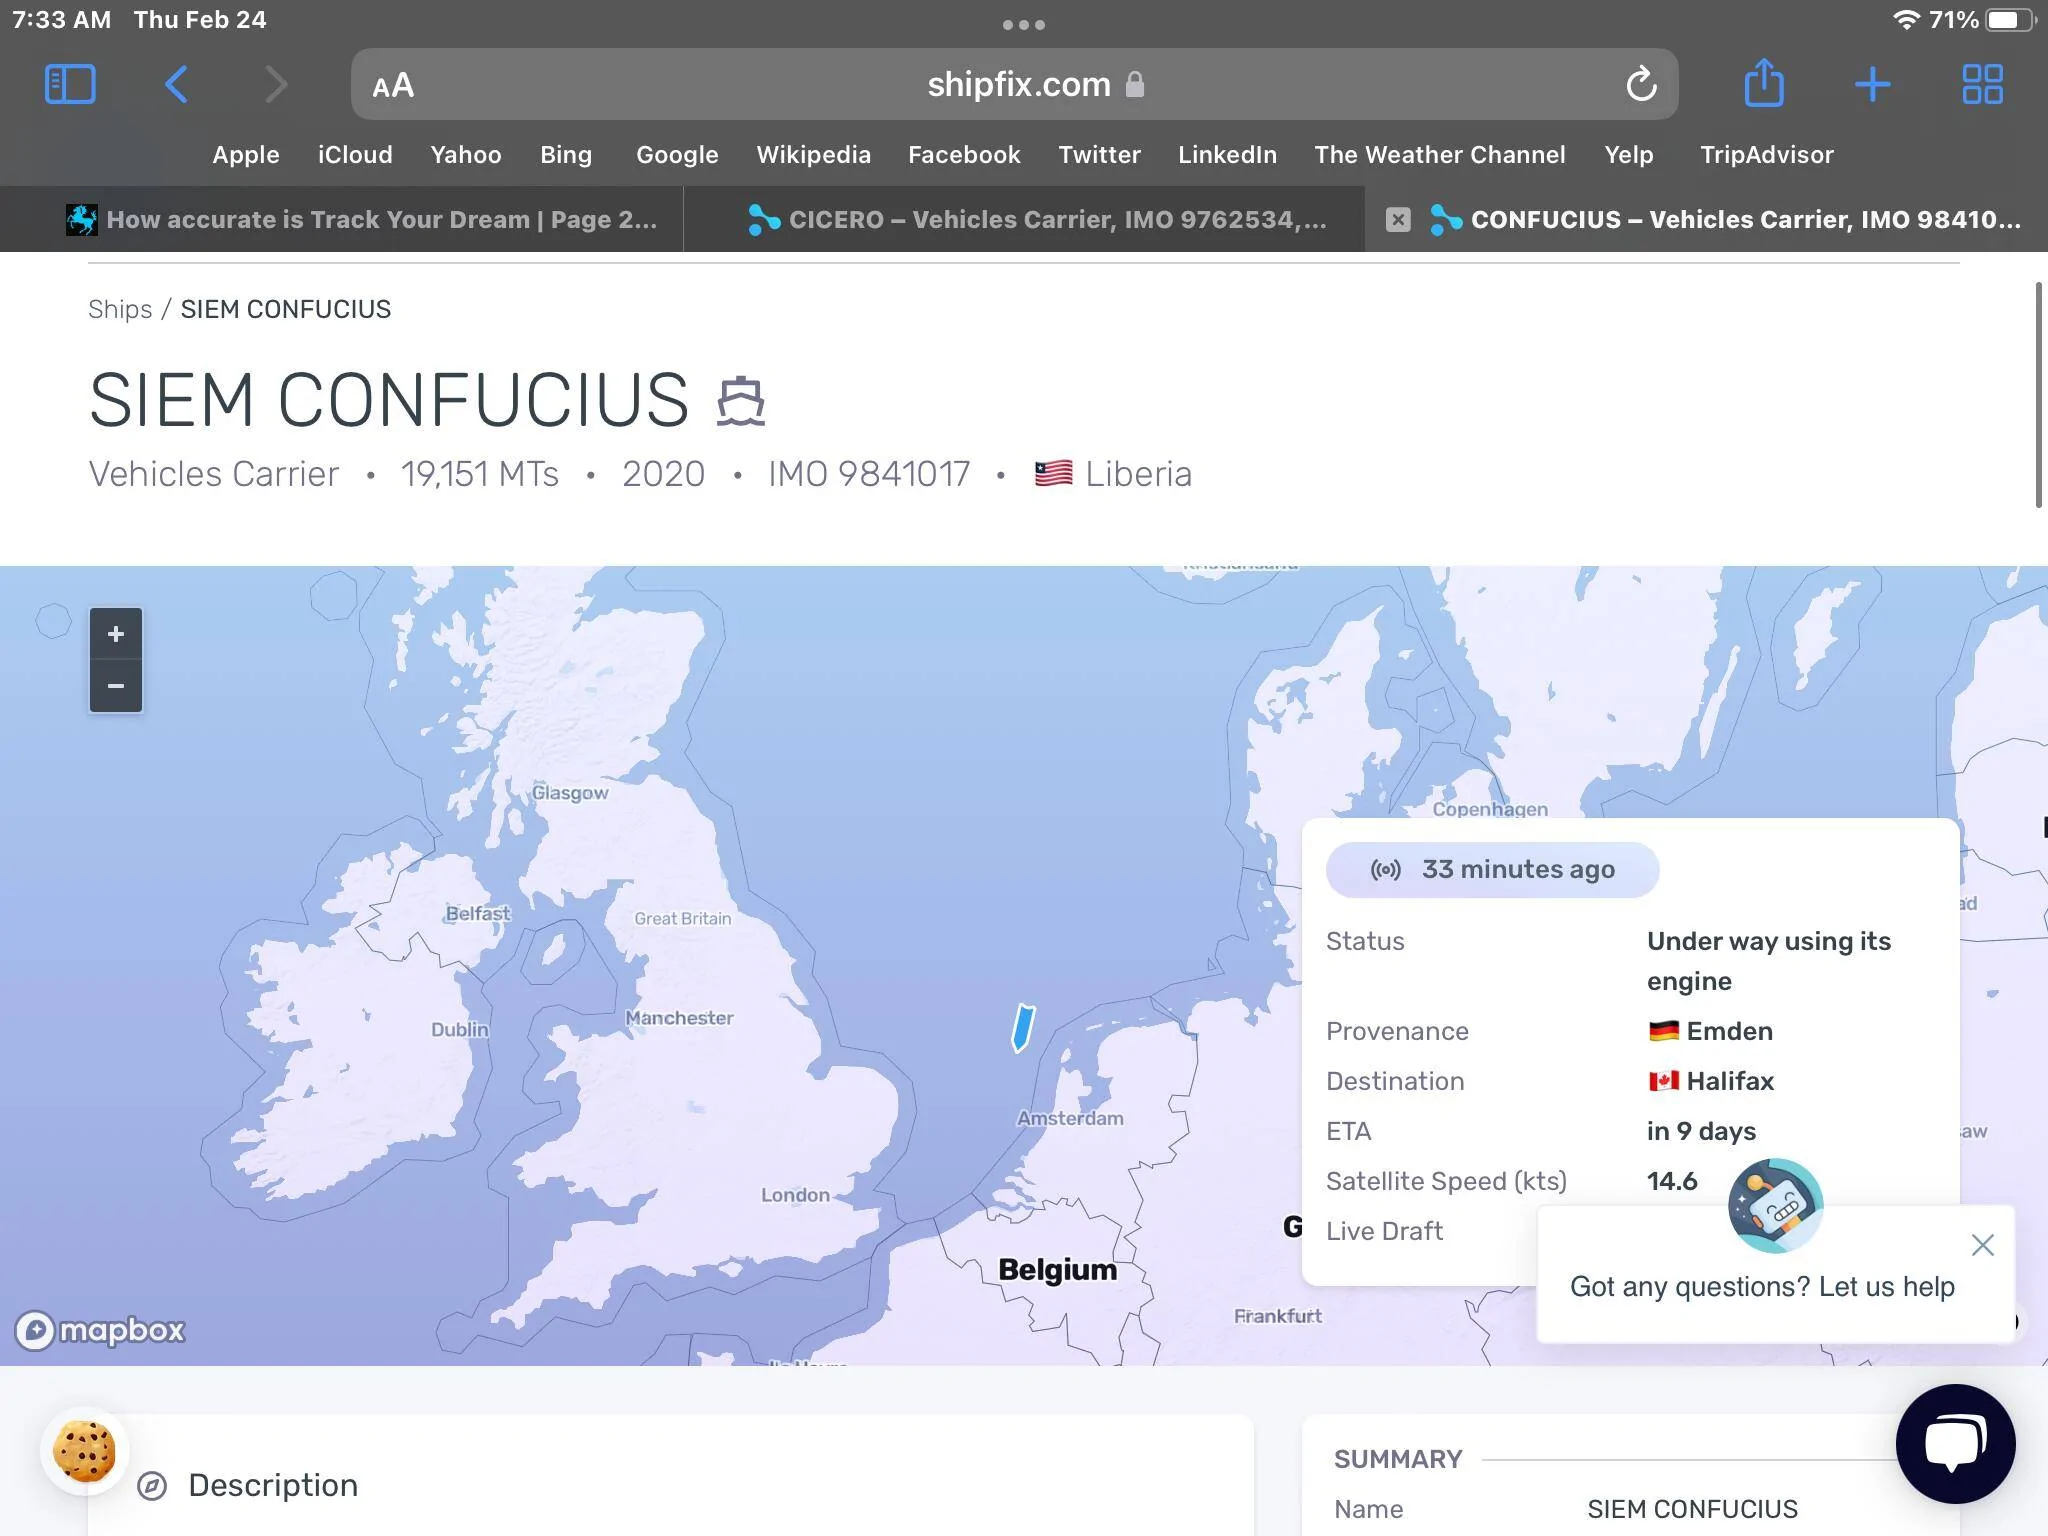
Task: Click the blue ship marker on map
Action: click(1023, 1028)
